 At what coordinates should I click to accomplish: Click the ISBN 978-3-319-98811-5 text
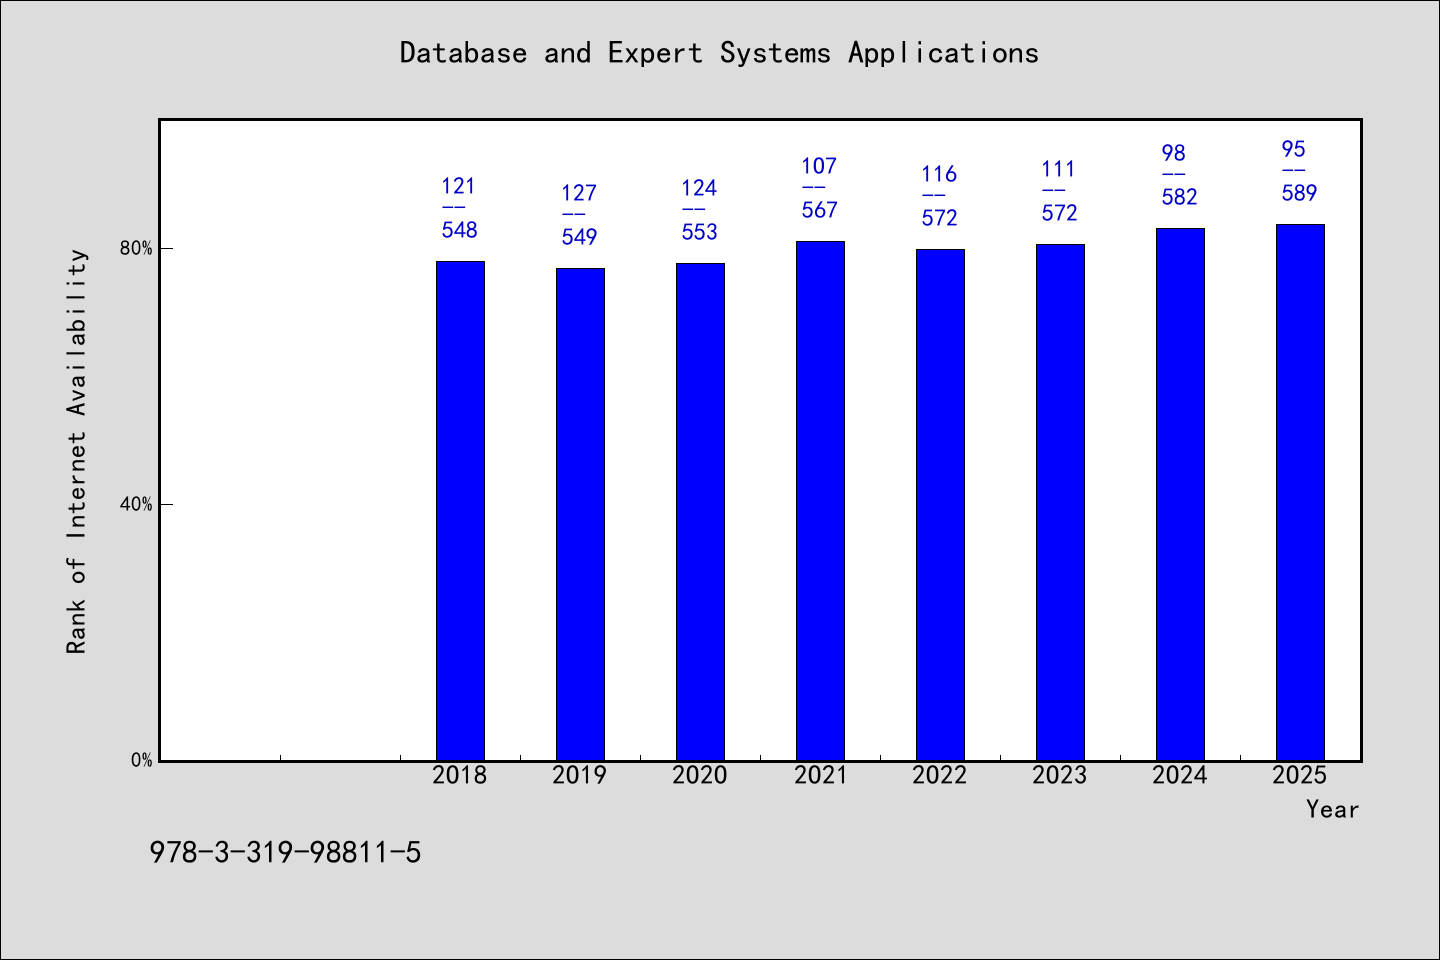point(285,853)
